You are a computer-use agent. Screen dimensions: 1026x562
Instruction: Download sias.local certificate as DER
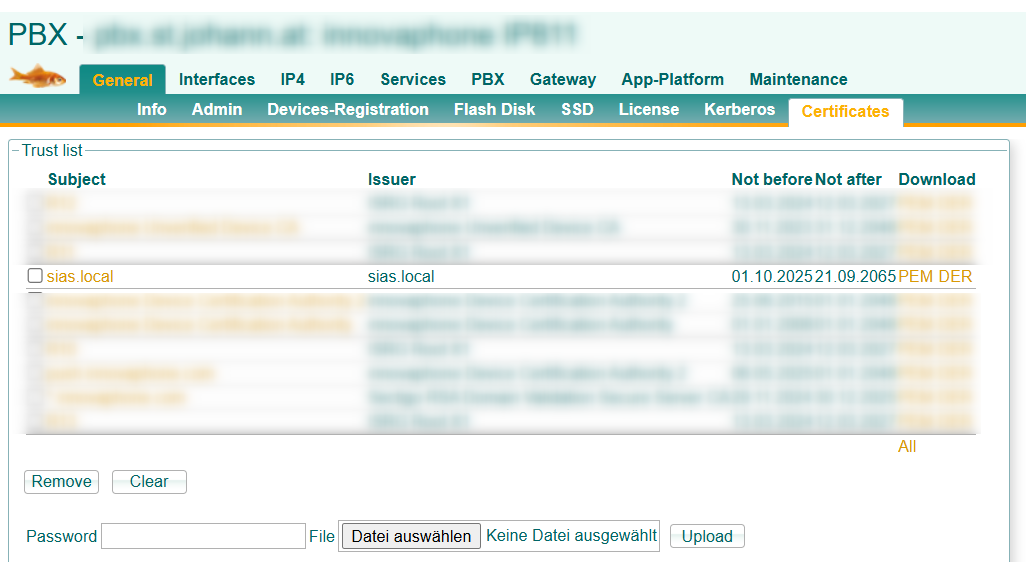[955, 277]
